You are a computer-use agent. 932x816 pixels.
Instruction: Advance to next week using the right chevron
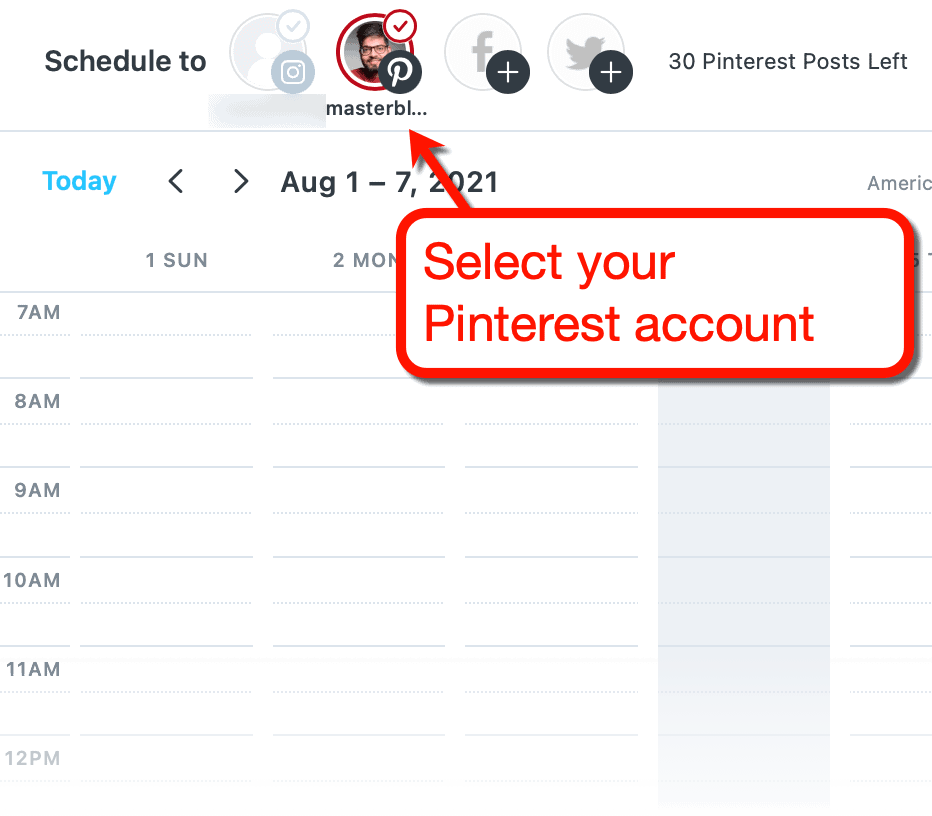[x=240, y=182]
